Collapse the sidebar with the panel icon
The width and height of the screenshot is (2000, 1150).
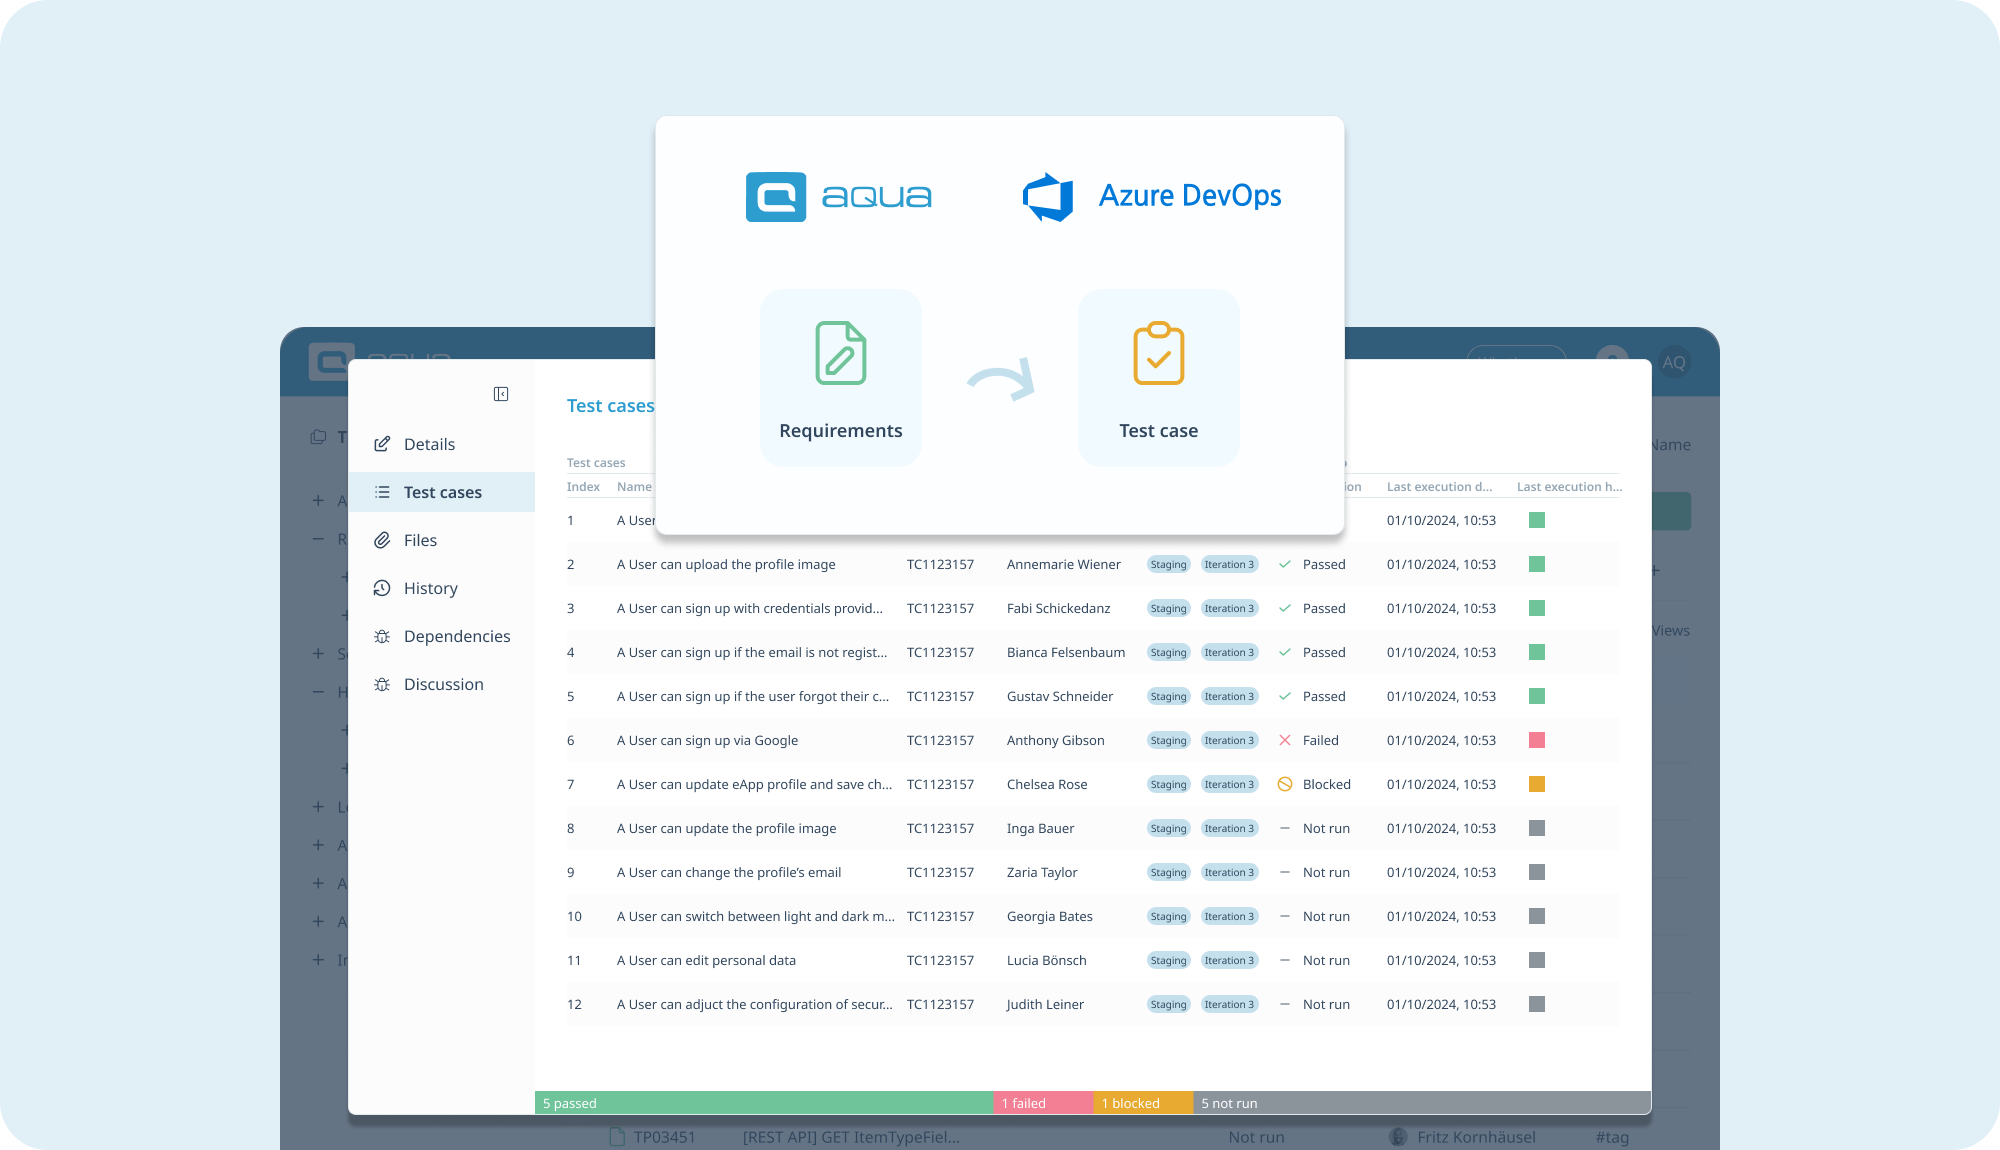pos(501,394)
